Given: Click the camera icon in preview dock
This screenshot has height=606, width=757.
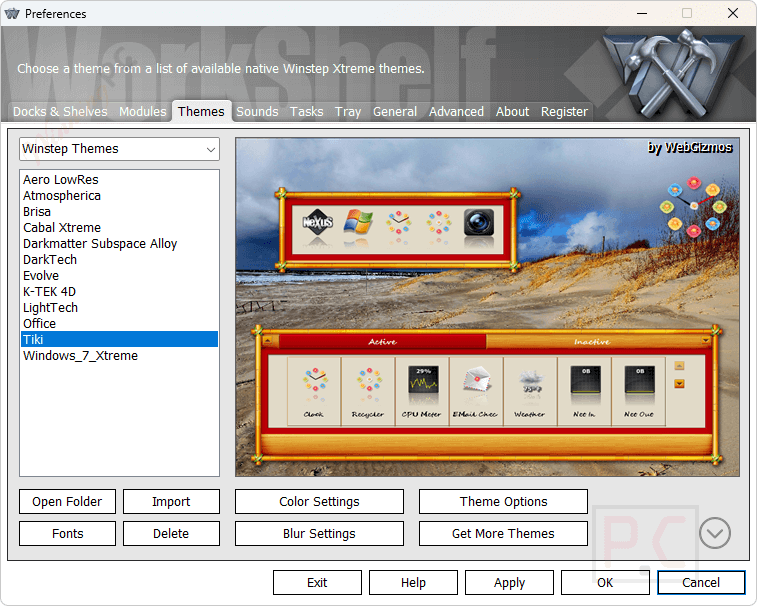Looking at the screenshot, I should 478,223.
